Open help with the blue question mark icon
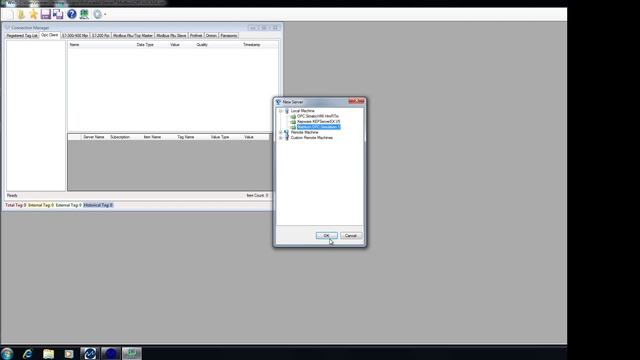 tap(72, 14)
